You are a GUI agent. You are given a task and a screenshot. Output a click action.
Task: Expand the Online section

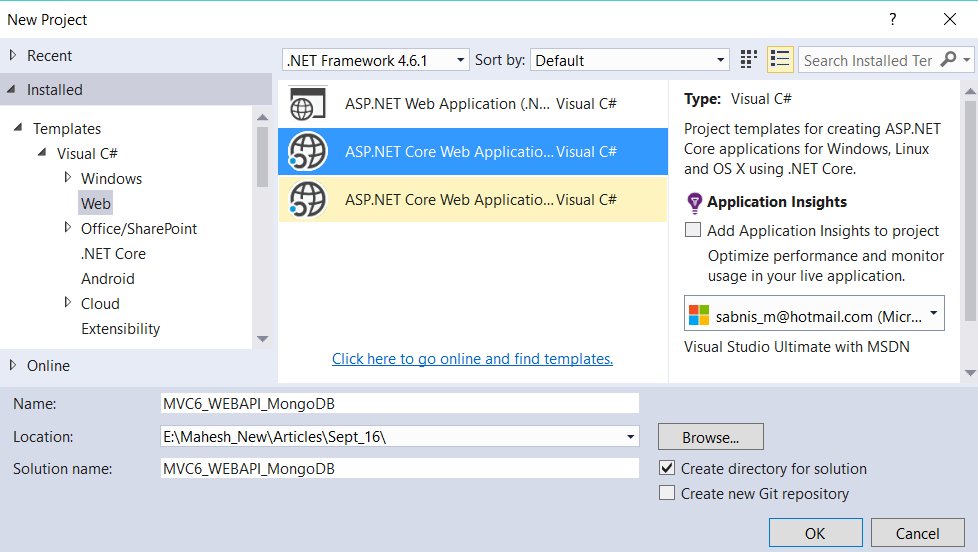[x=12, y=365]
